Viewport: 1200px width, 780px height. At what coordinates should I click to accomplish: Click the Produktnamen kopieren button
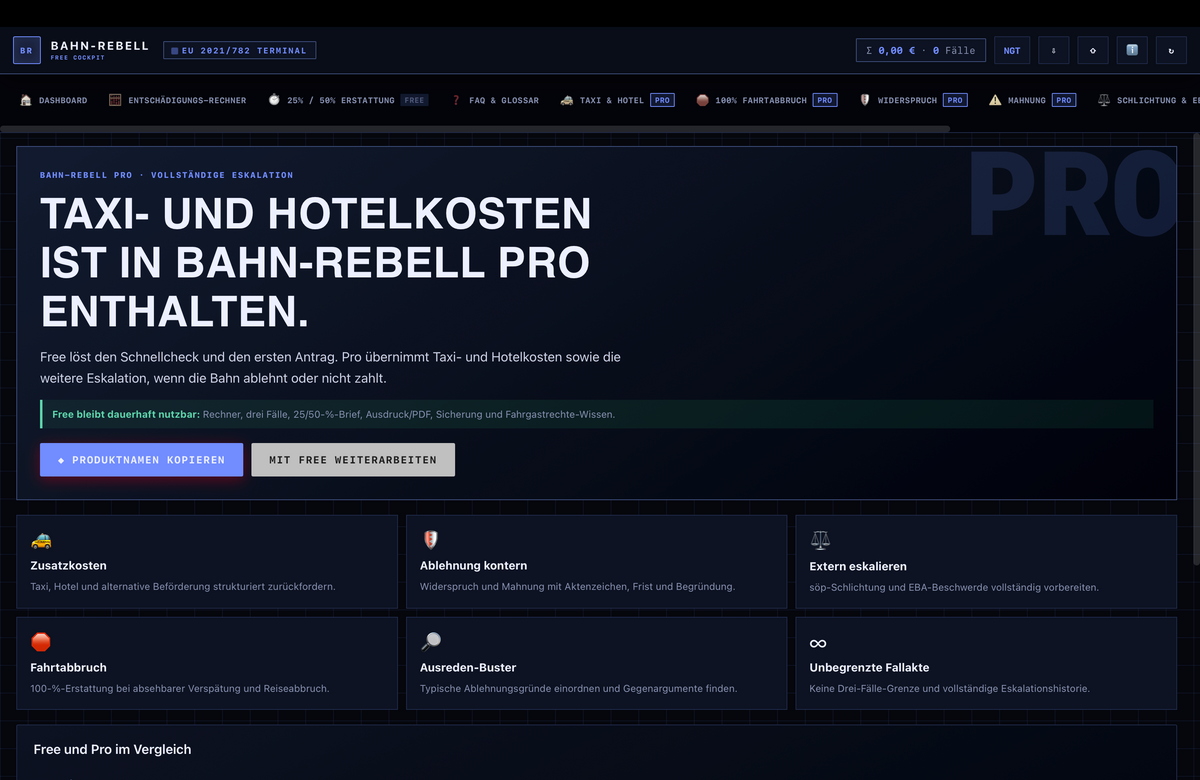[141, 460]
